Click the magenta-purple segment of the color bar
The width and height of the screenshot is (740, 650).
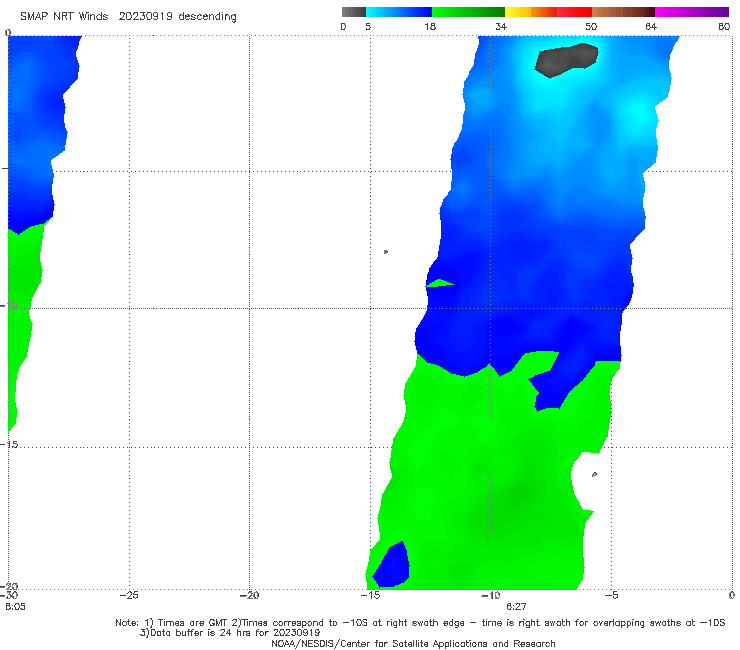692,12
